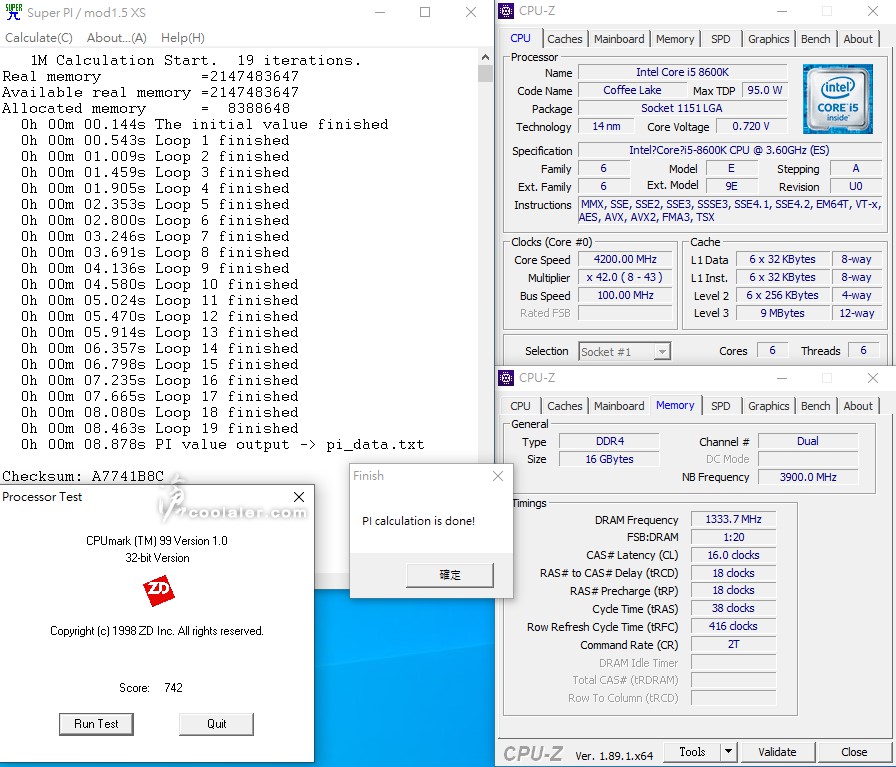This screenshot has height=767, width=896.
Task: Click the Name field Intel Core i5 8600K
Action: click(x=682, y=72)
